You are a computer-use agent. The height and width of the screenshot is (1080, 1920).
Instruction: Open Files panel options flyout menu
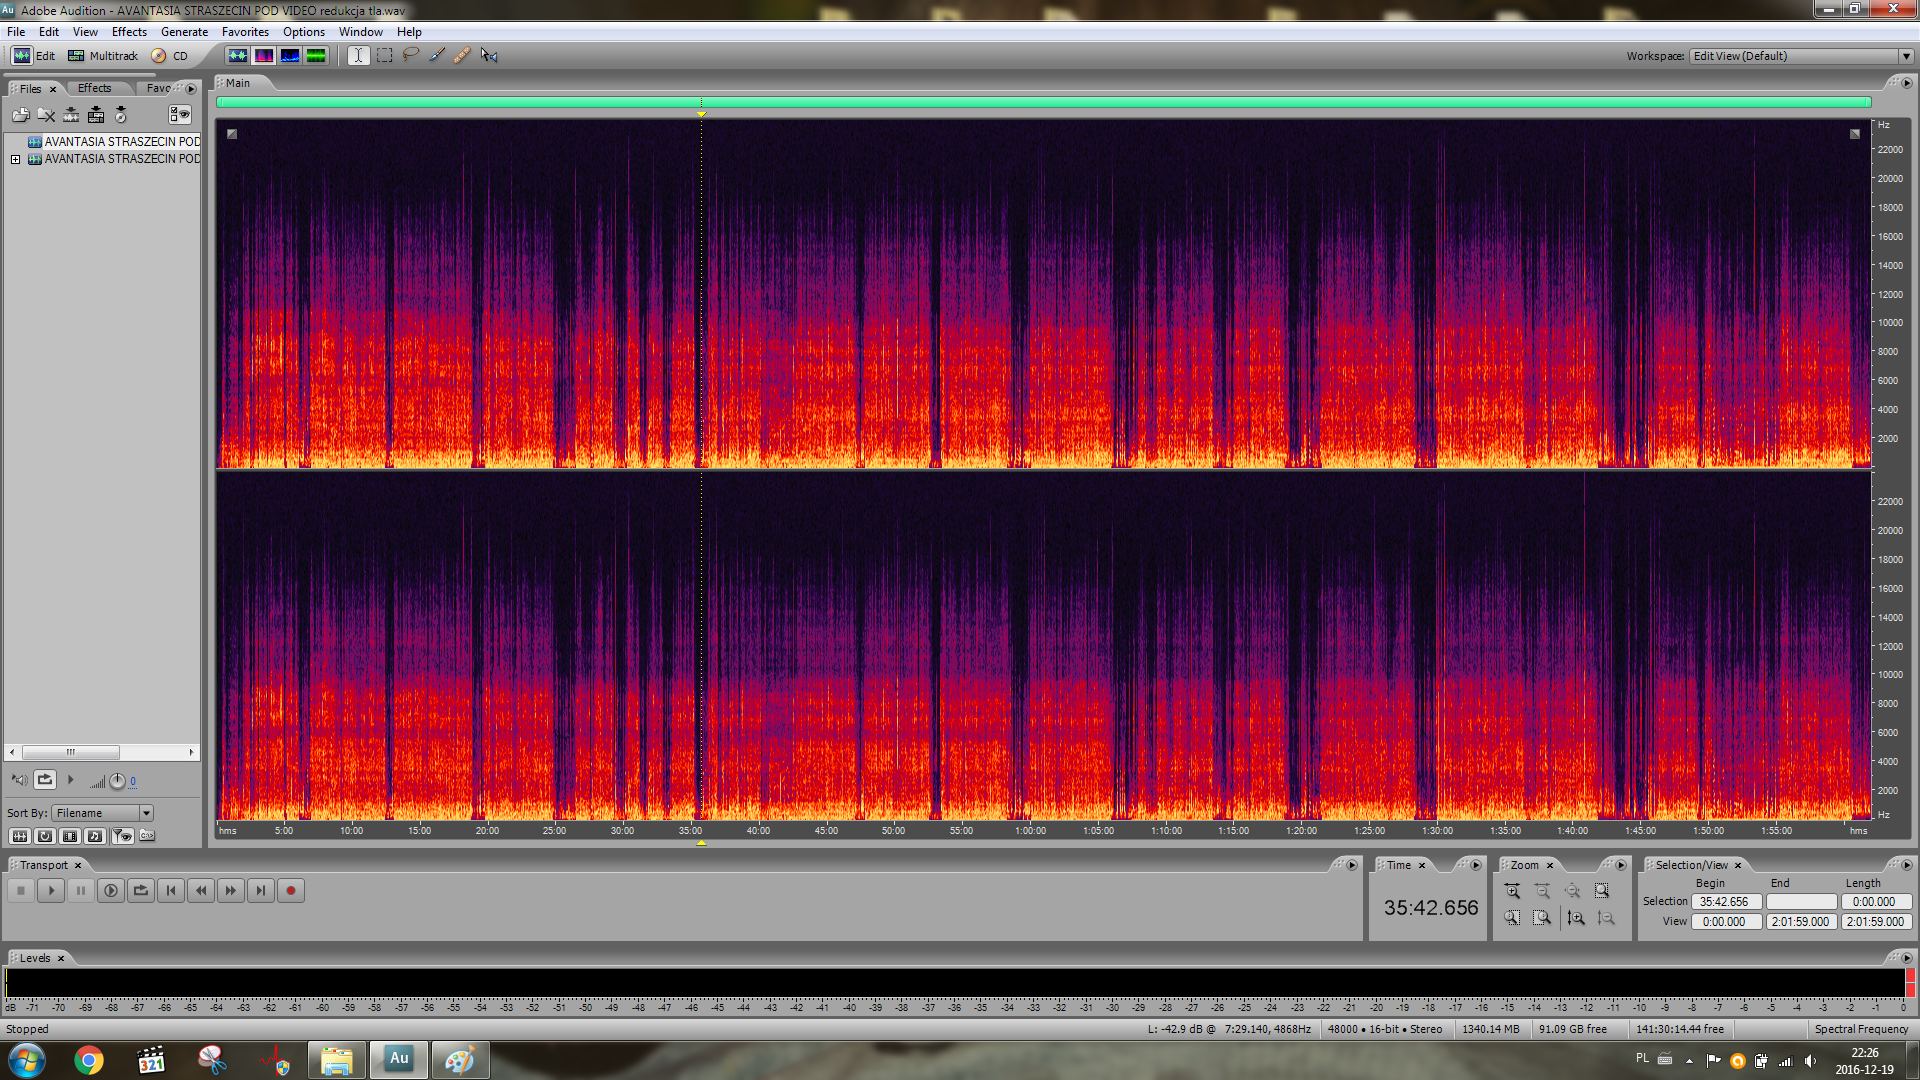[191, 88]
